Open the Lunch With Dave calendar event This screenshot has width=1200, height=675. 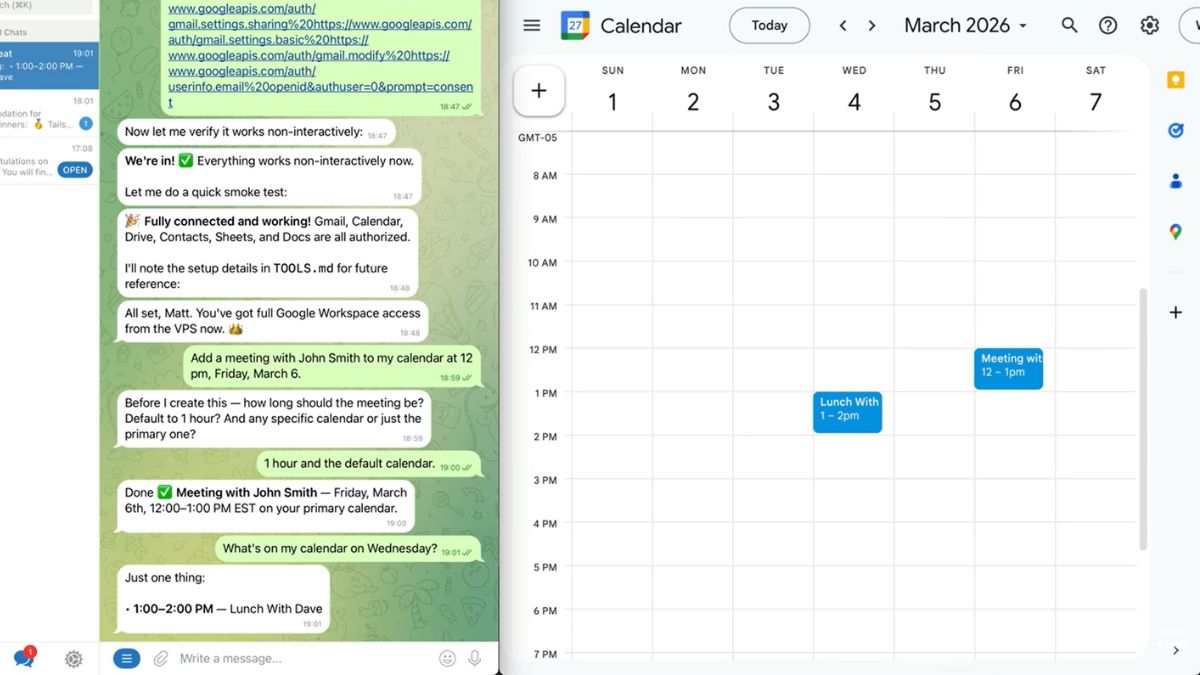(x=847, y=411)
